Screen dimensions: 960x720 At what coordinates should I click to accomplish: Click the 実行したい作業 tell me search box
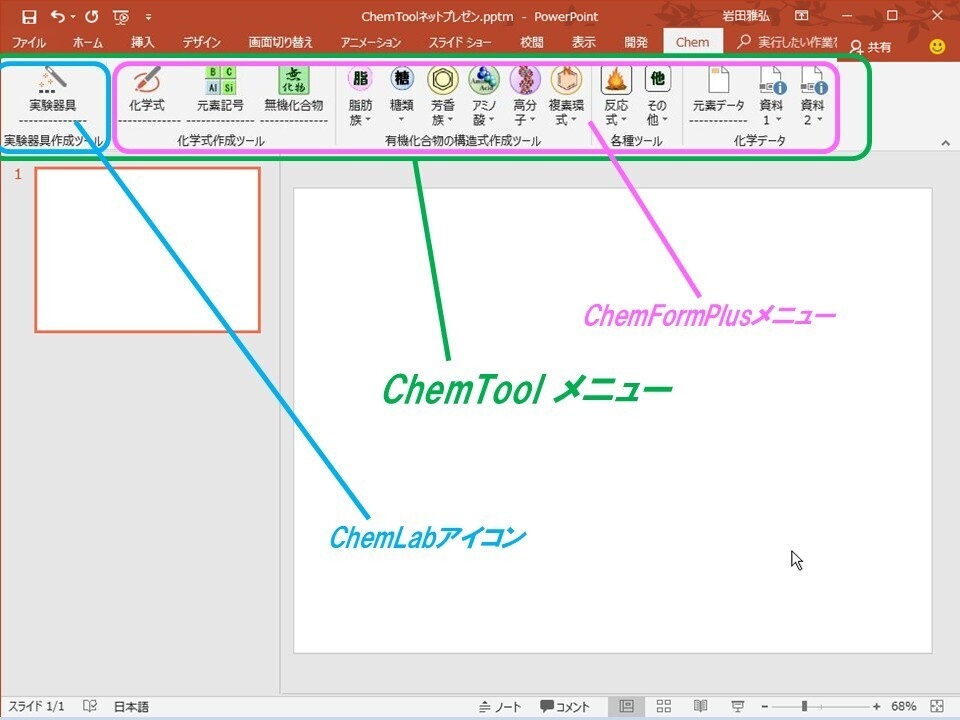[x=787, y=42]
